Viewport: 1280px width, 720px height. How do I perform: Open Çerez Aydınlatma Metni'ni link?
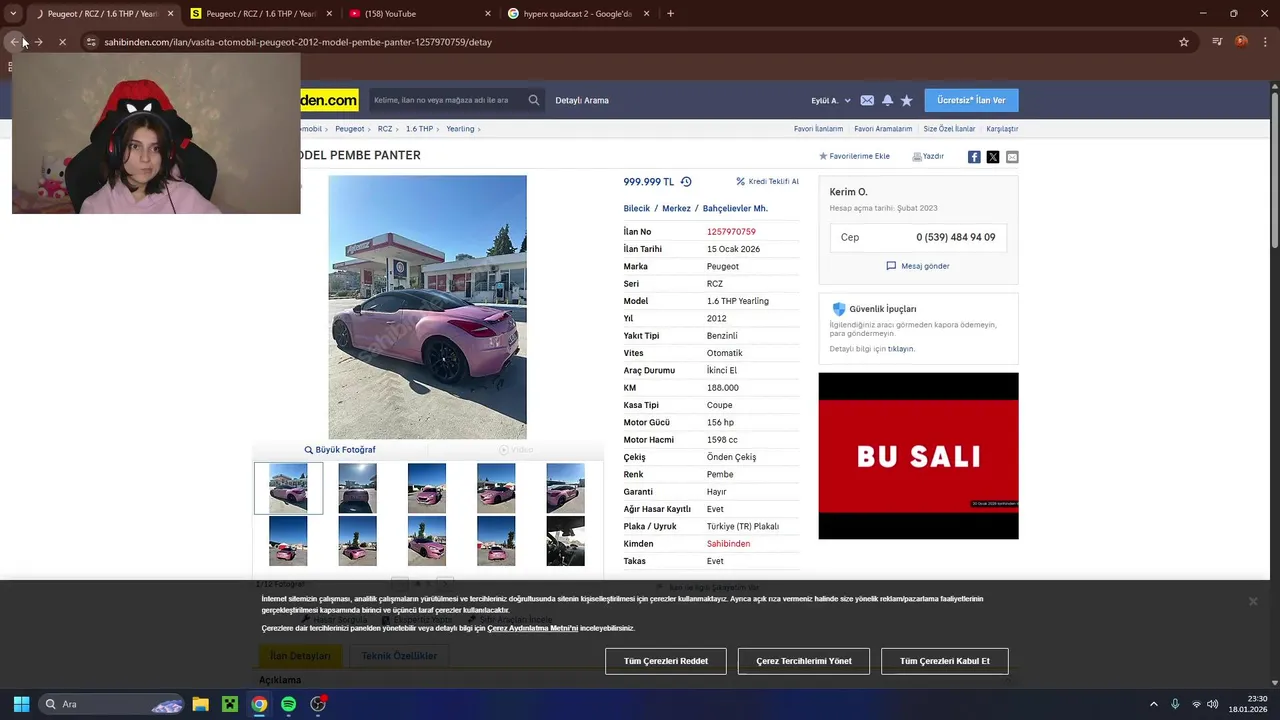pos(532,628)
